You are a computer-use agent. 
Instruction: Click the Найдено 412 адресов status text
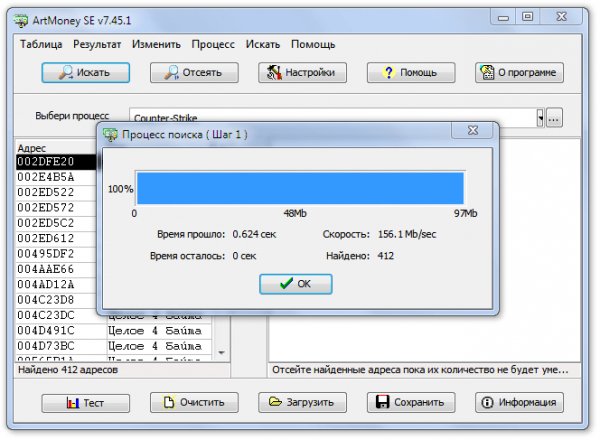point(68,370)
